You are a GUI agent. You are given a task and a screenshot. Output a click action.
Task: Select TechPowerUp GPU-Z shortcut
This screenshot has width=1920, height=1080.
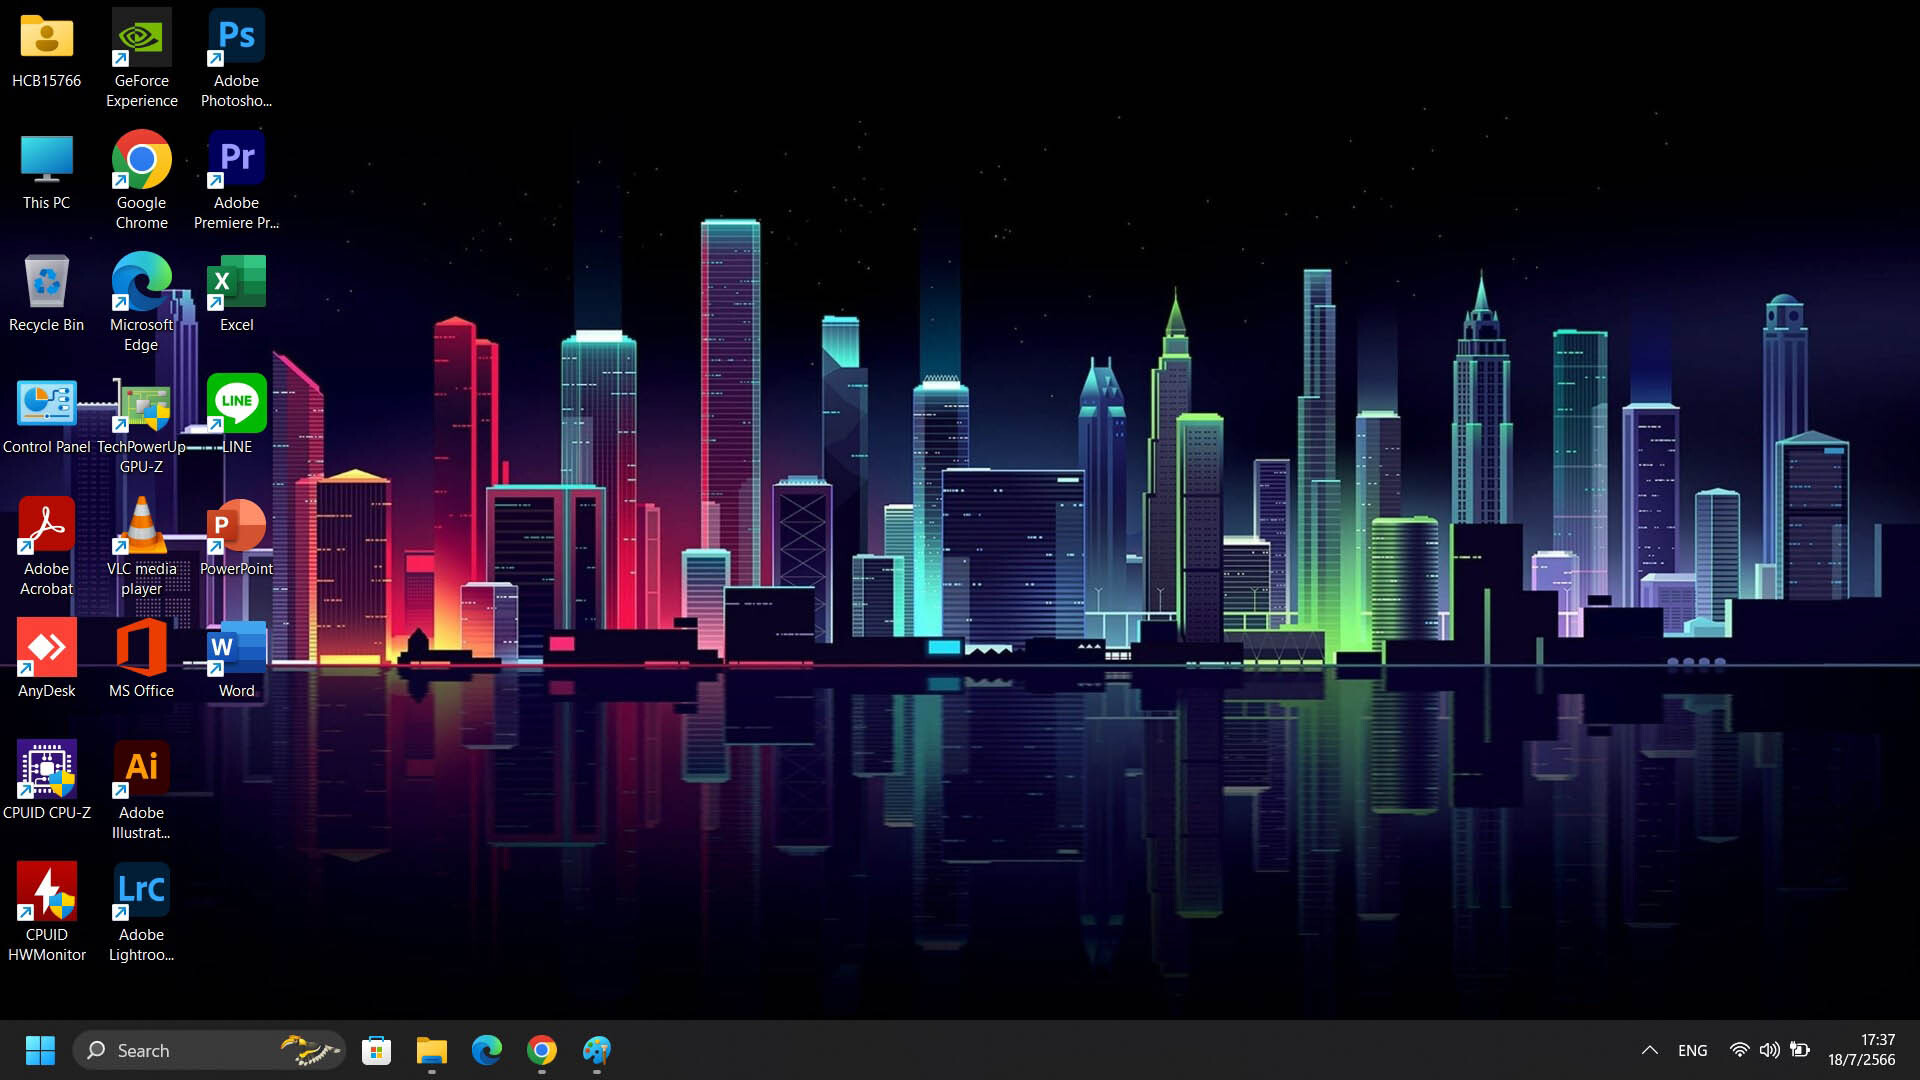tap(141, 424)
